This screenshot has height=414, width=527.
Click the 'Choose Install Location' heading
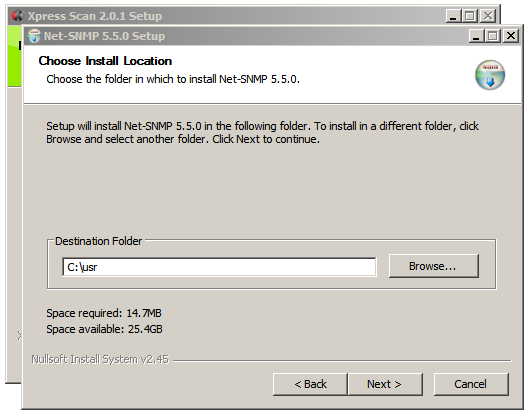pos(105,61)
